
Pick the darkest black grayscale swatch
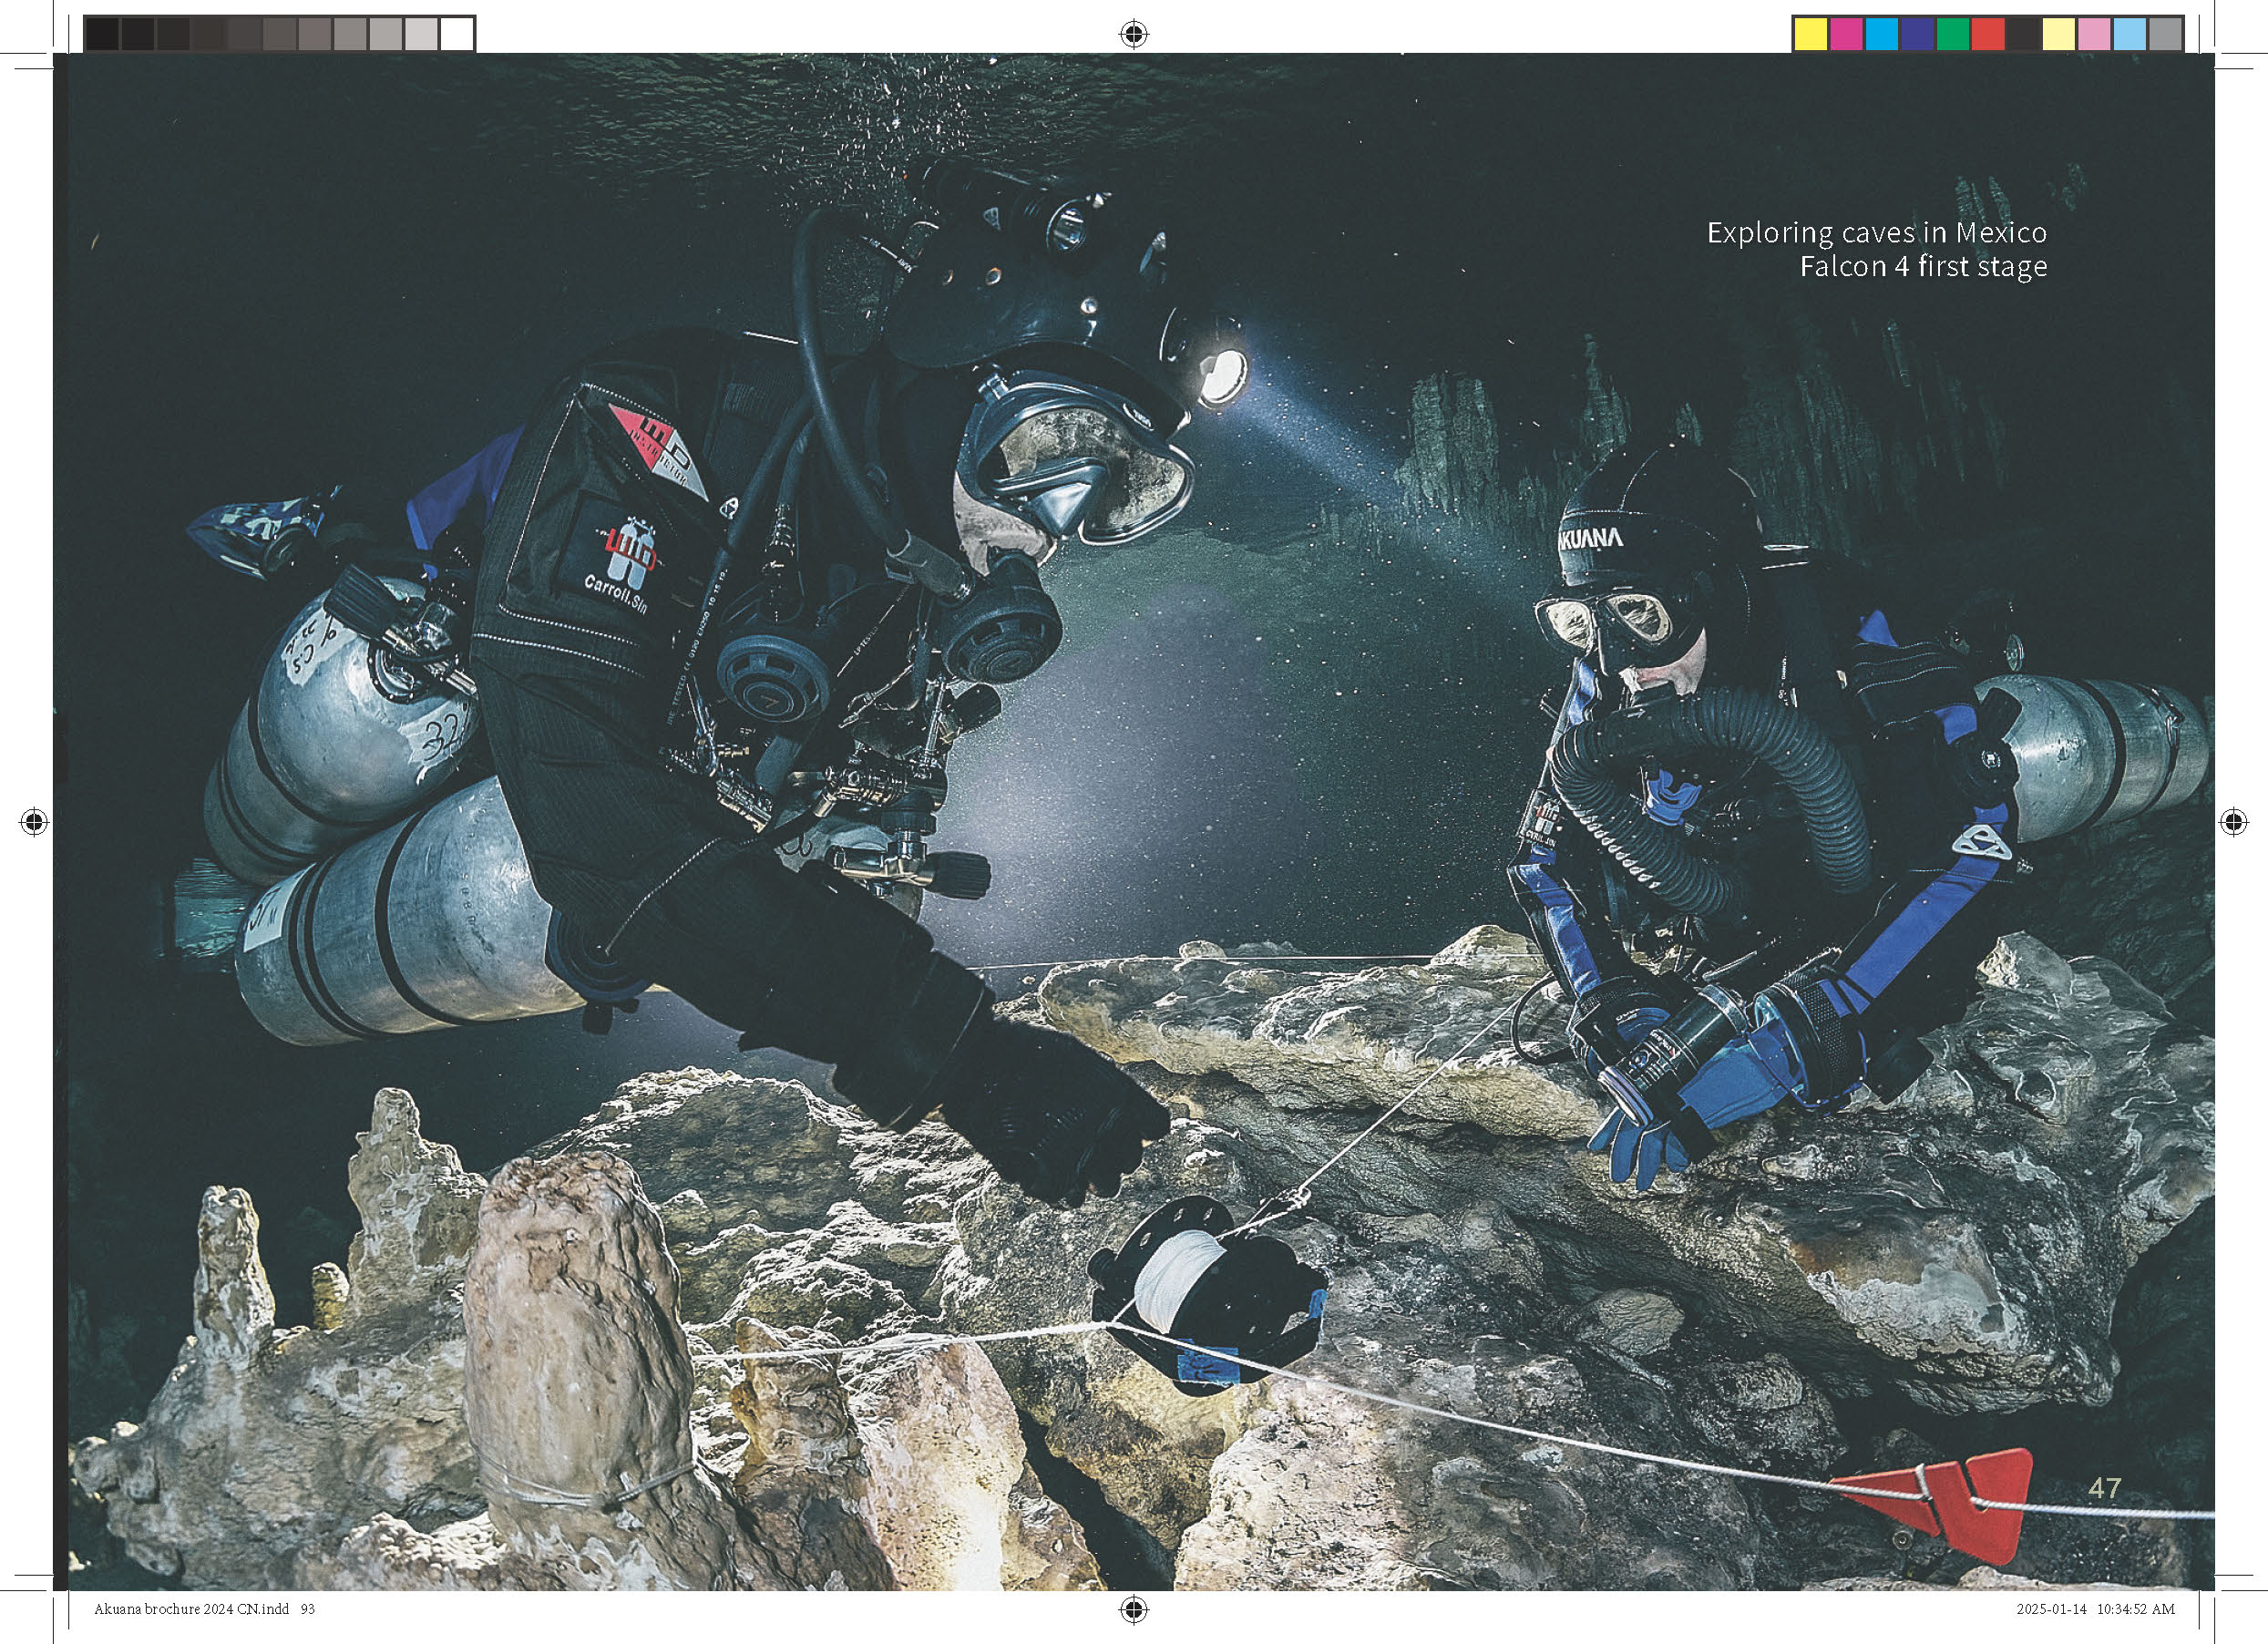[103, 34]
